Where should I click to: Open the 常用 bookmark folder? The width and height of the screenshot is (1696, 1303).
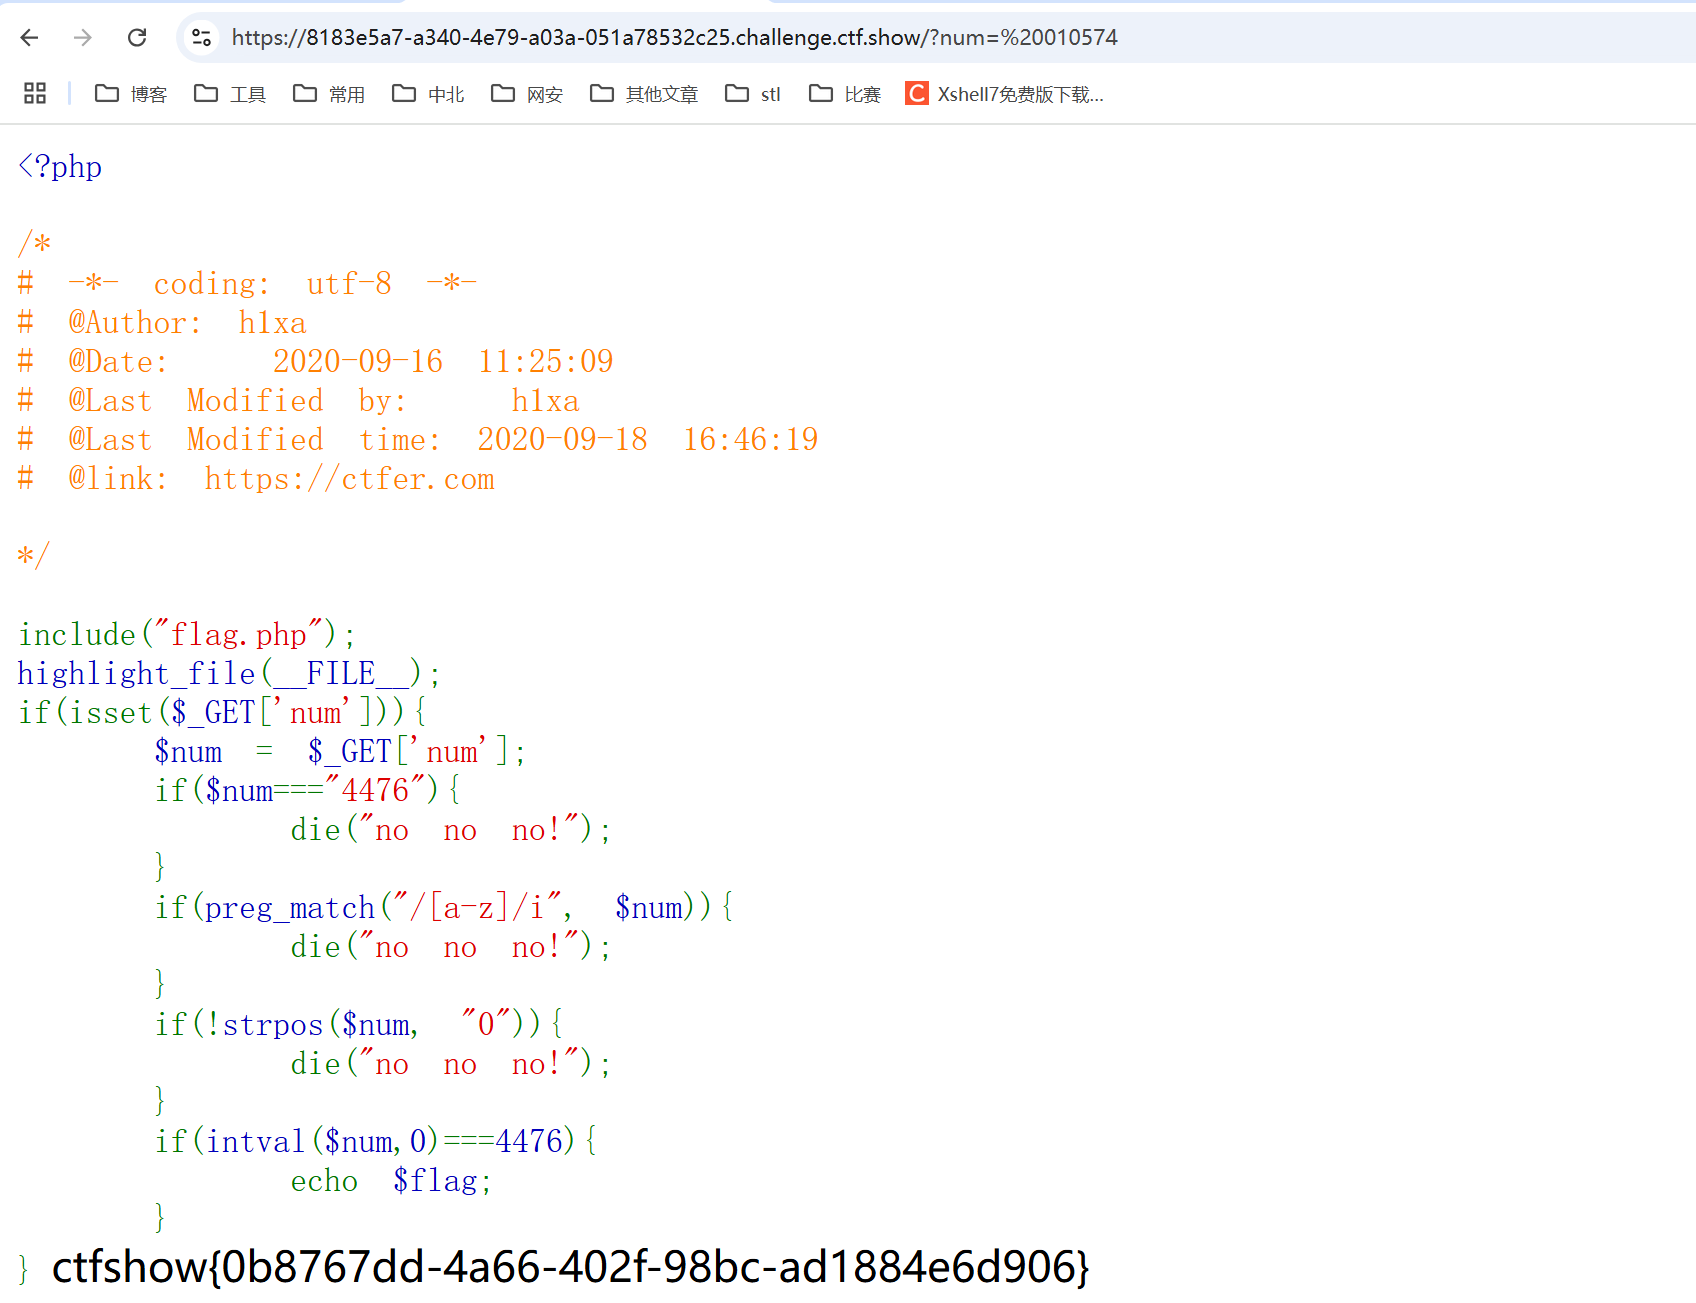329,94
